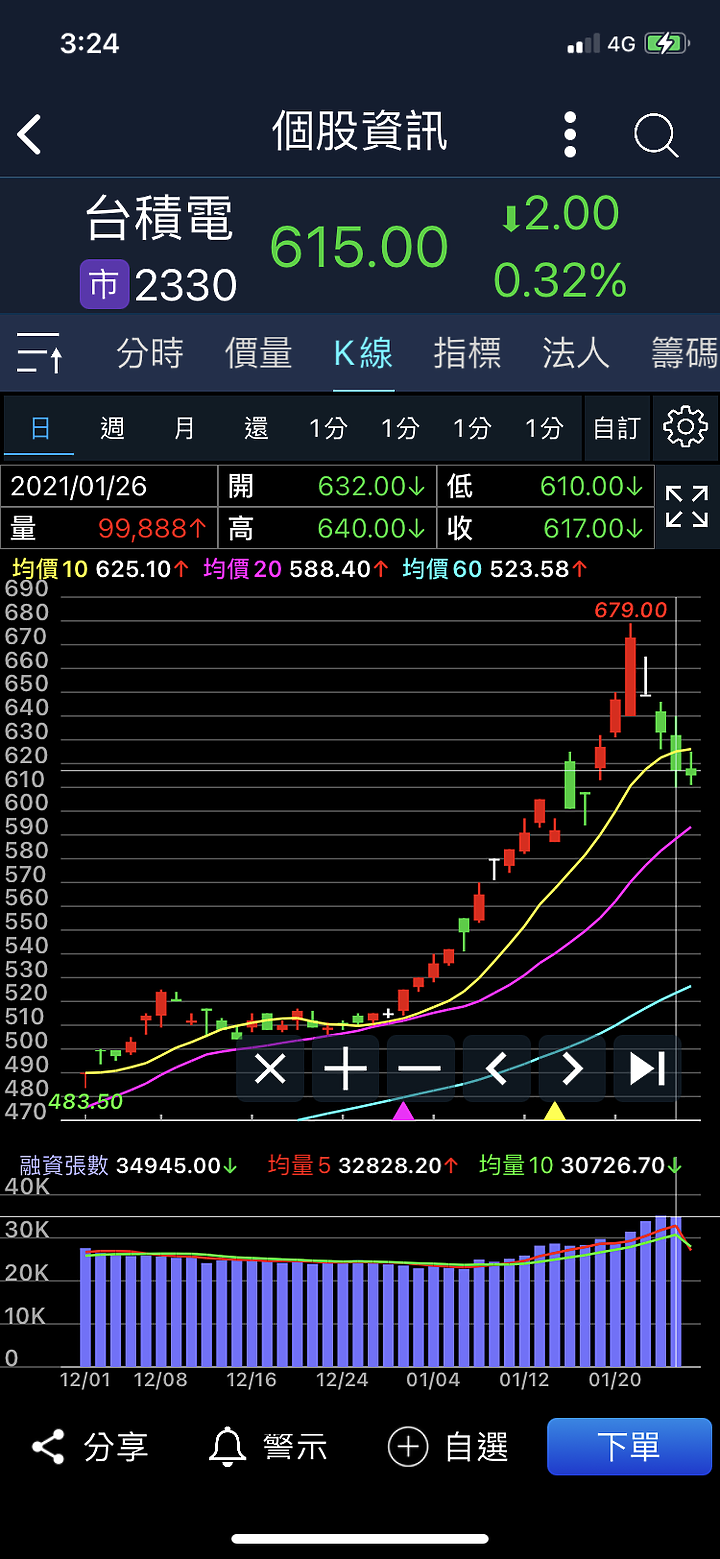Open the list sort menu icon

(x=40, y=353)
